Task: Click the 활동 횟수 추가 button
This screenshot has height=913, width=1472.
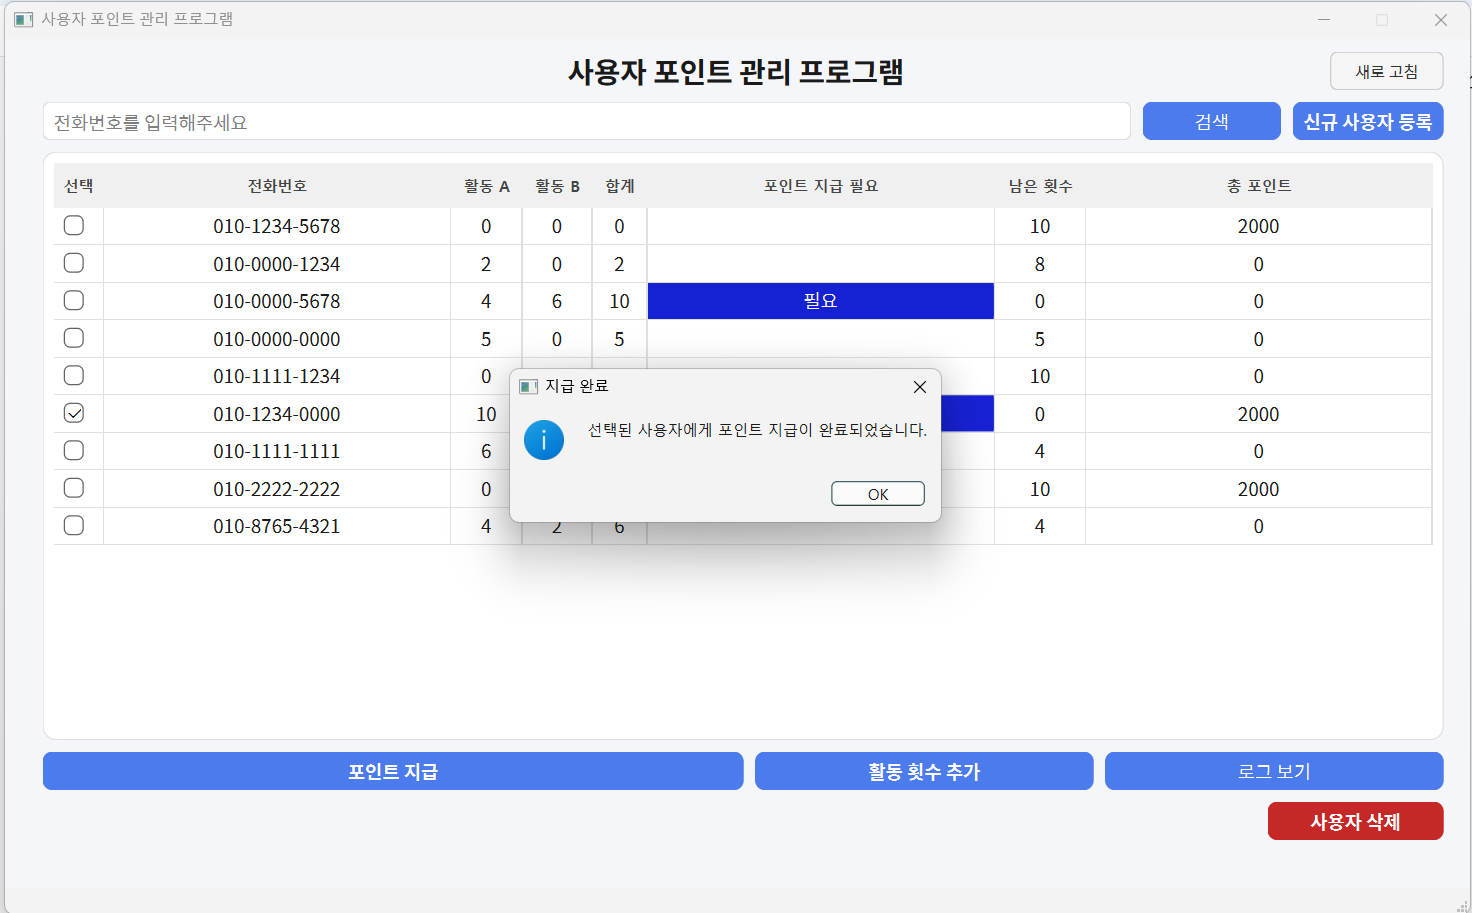Action: pyautogui.click(x=923, y=771)
